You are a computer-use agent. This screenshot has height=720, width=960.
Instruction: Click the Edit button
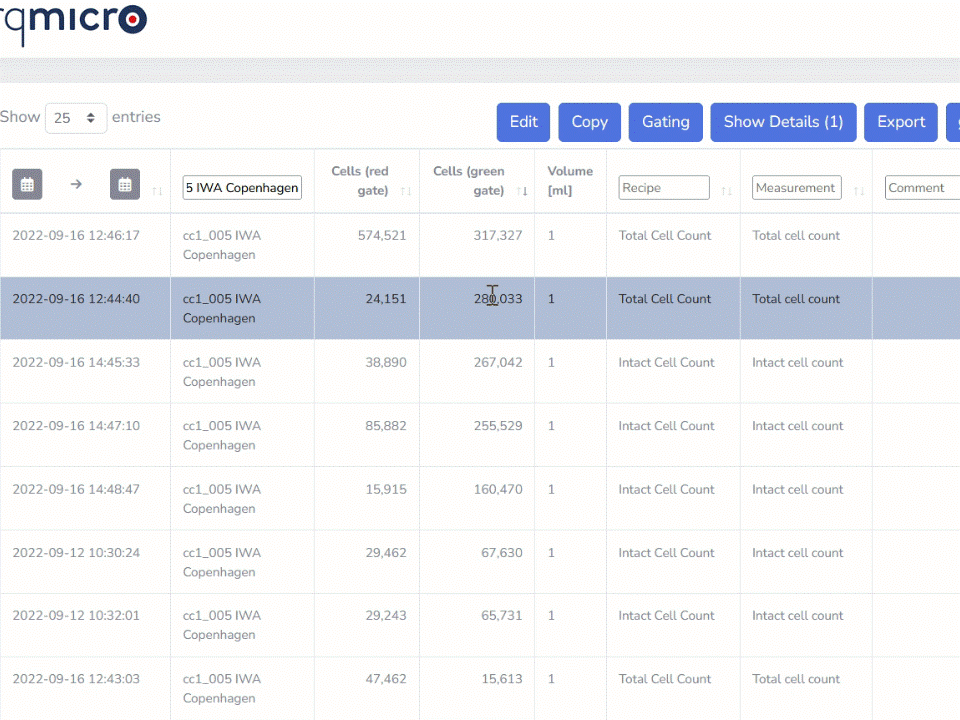[x=523, y=122]
